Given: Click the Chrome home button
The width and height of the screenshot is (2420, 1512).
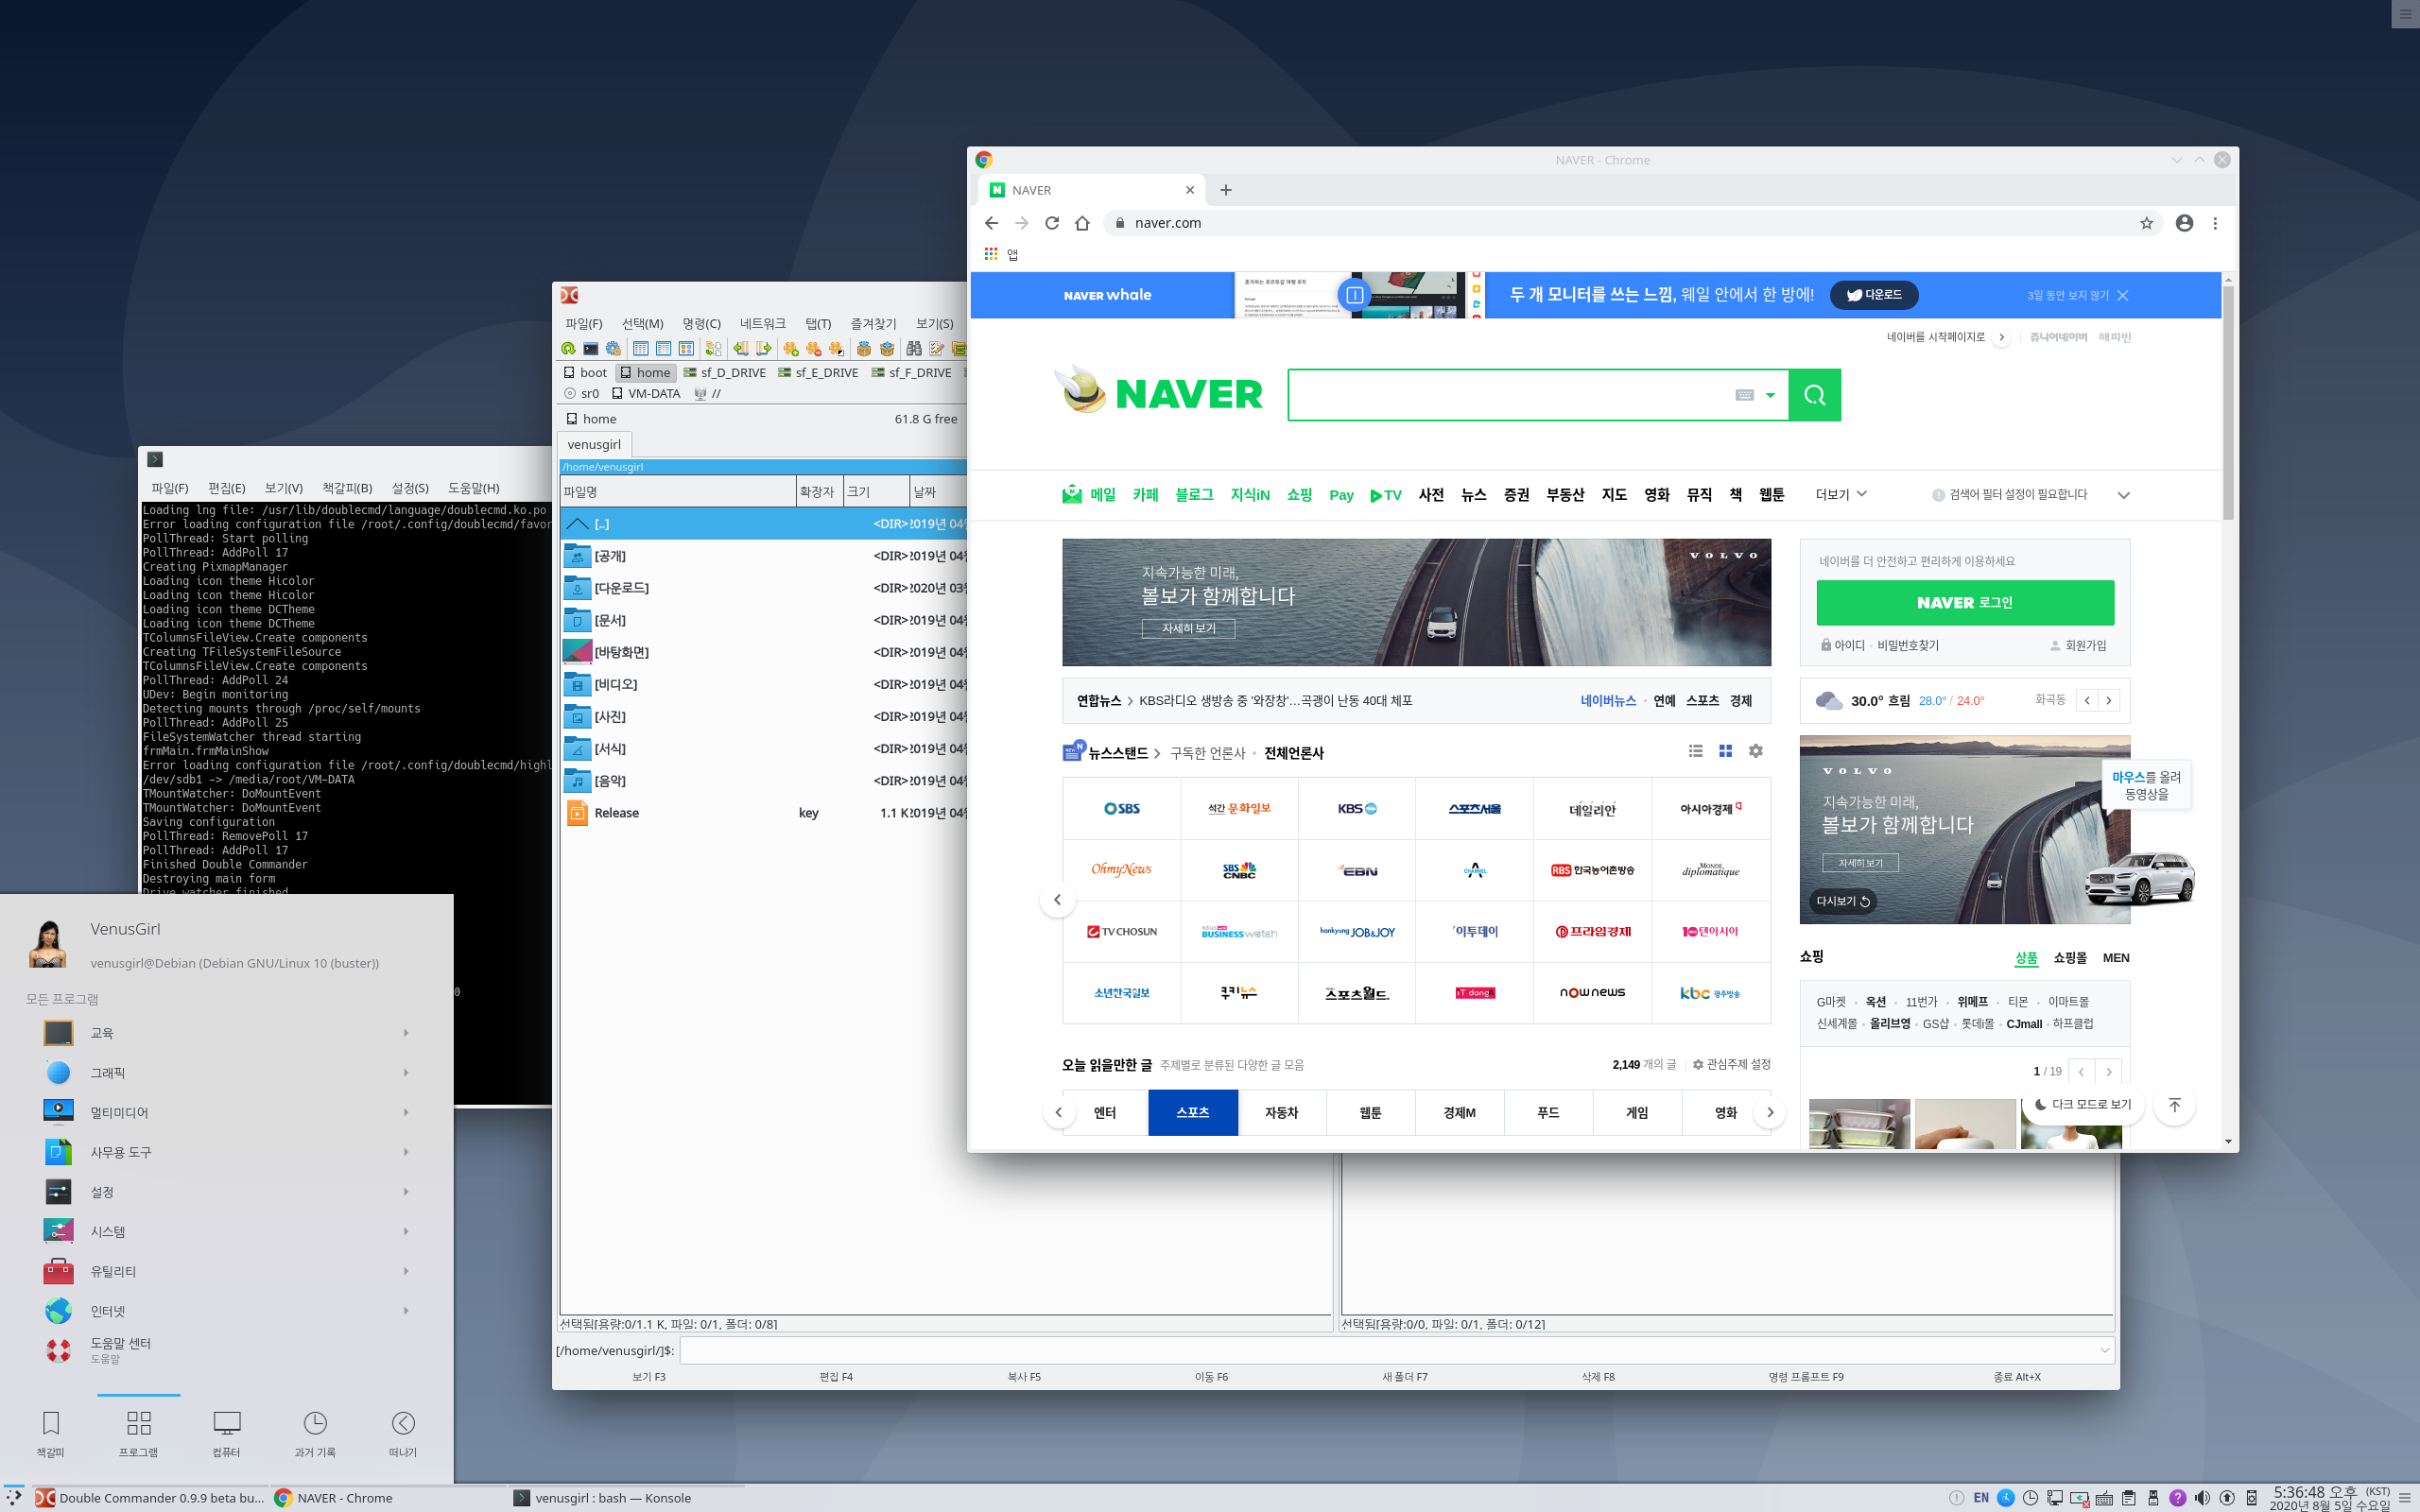Looking at the screenshot, I should 1082,223.
